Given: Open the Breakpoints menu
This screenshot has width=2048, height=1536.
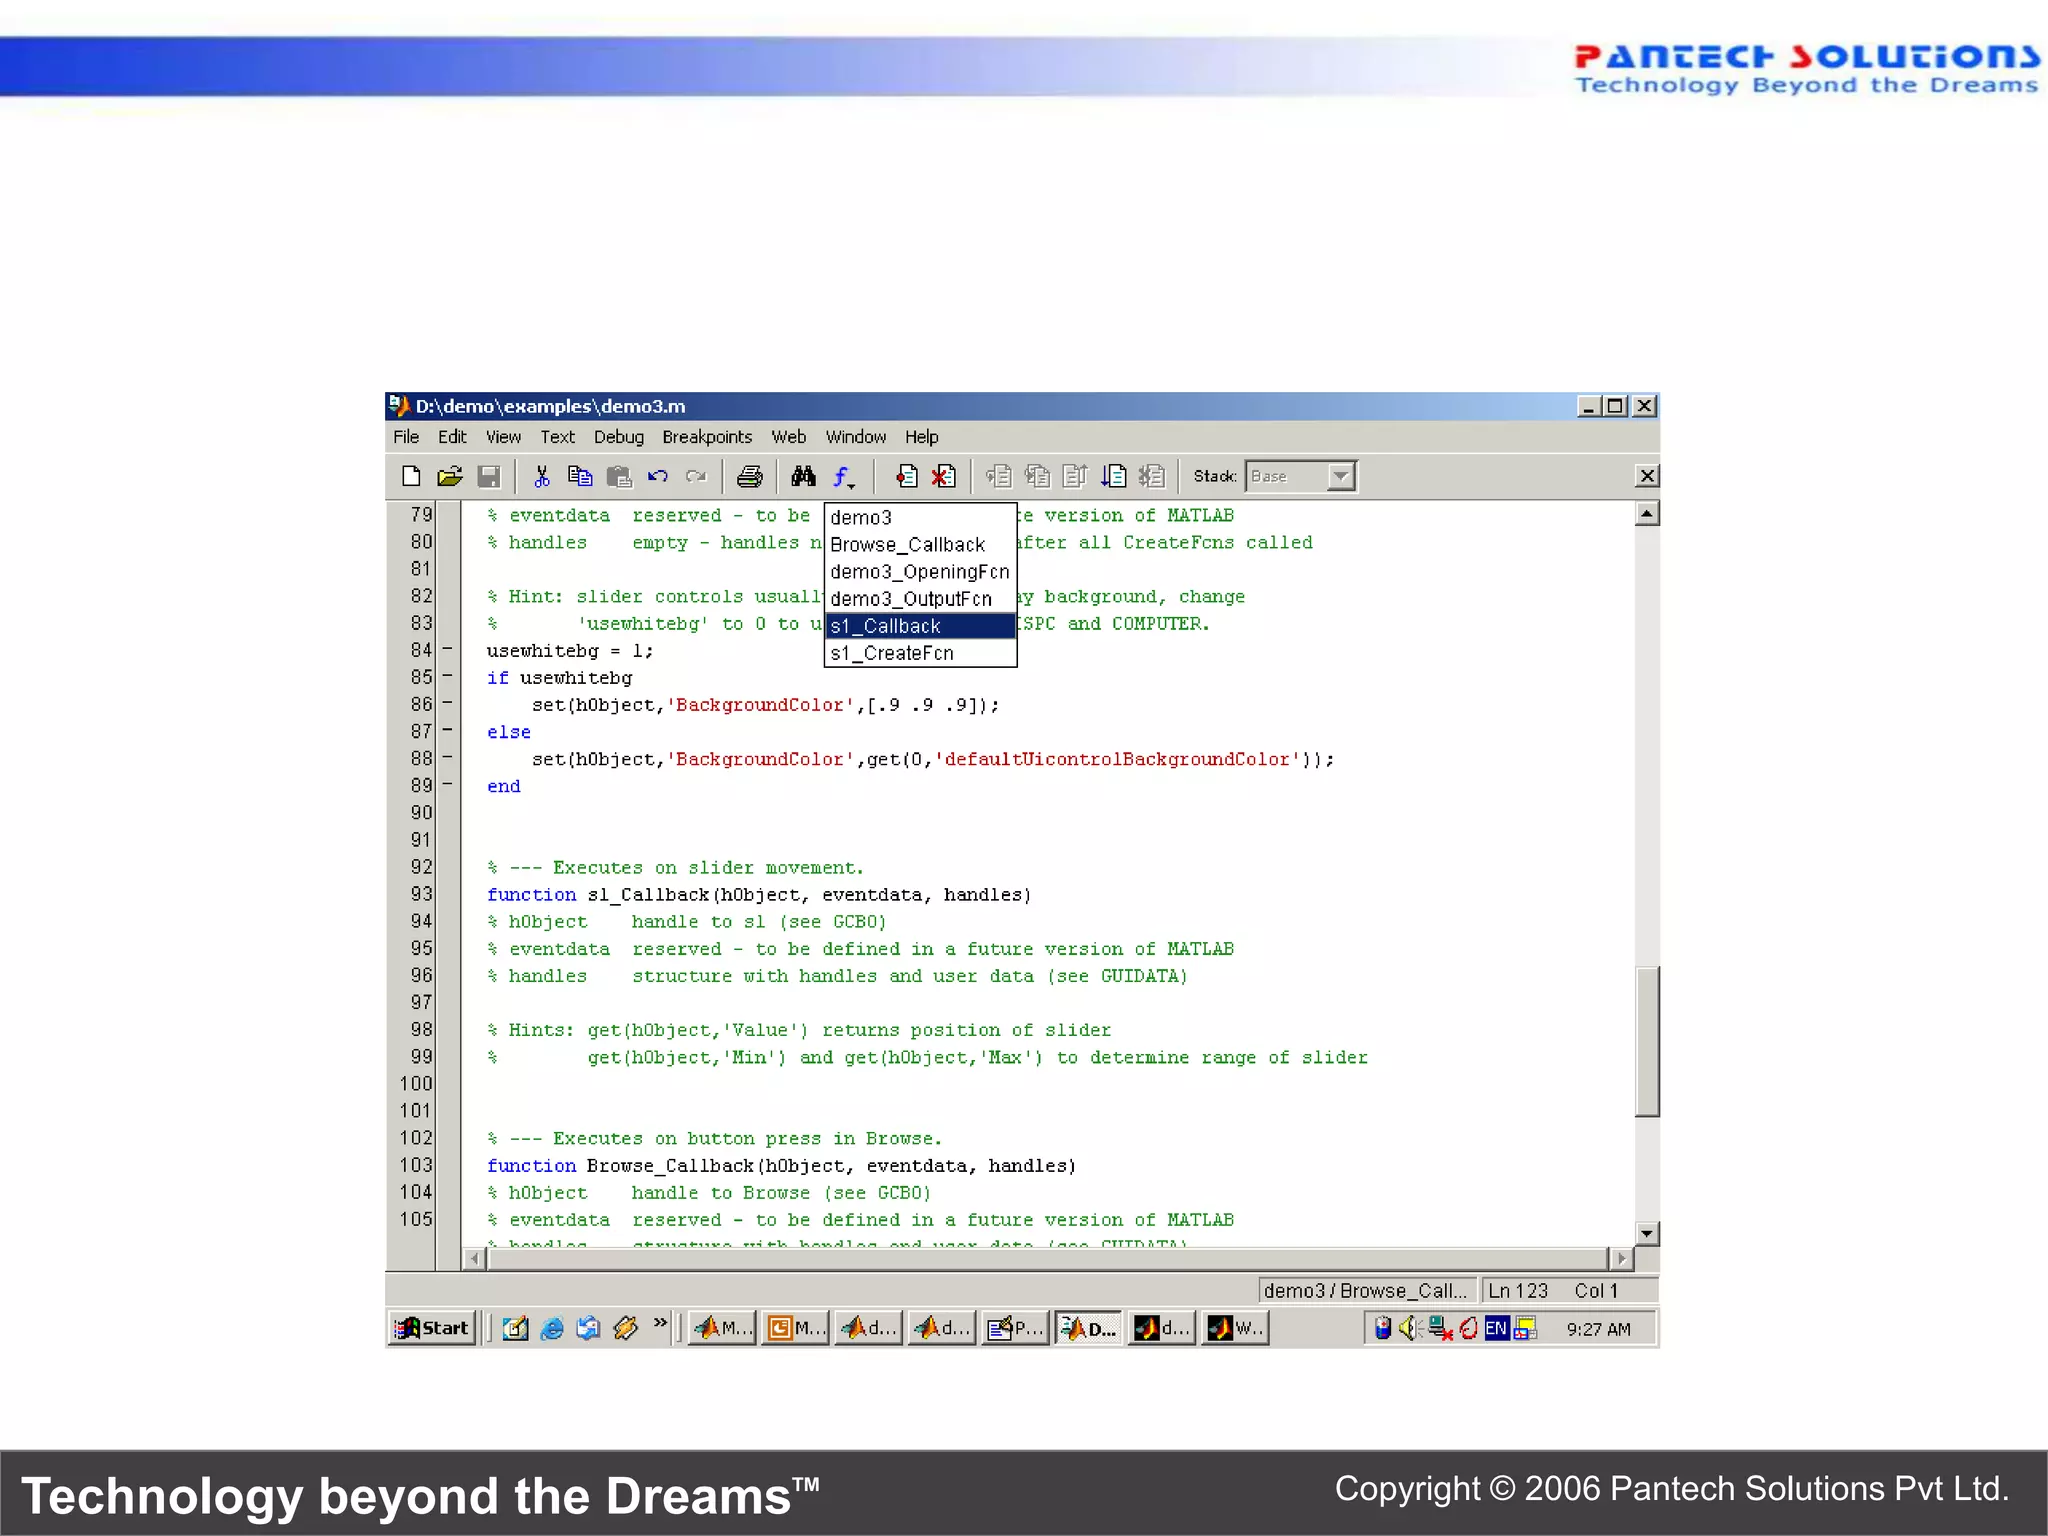Looking at the screenshot, I should pos(707,437).
